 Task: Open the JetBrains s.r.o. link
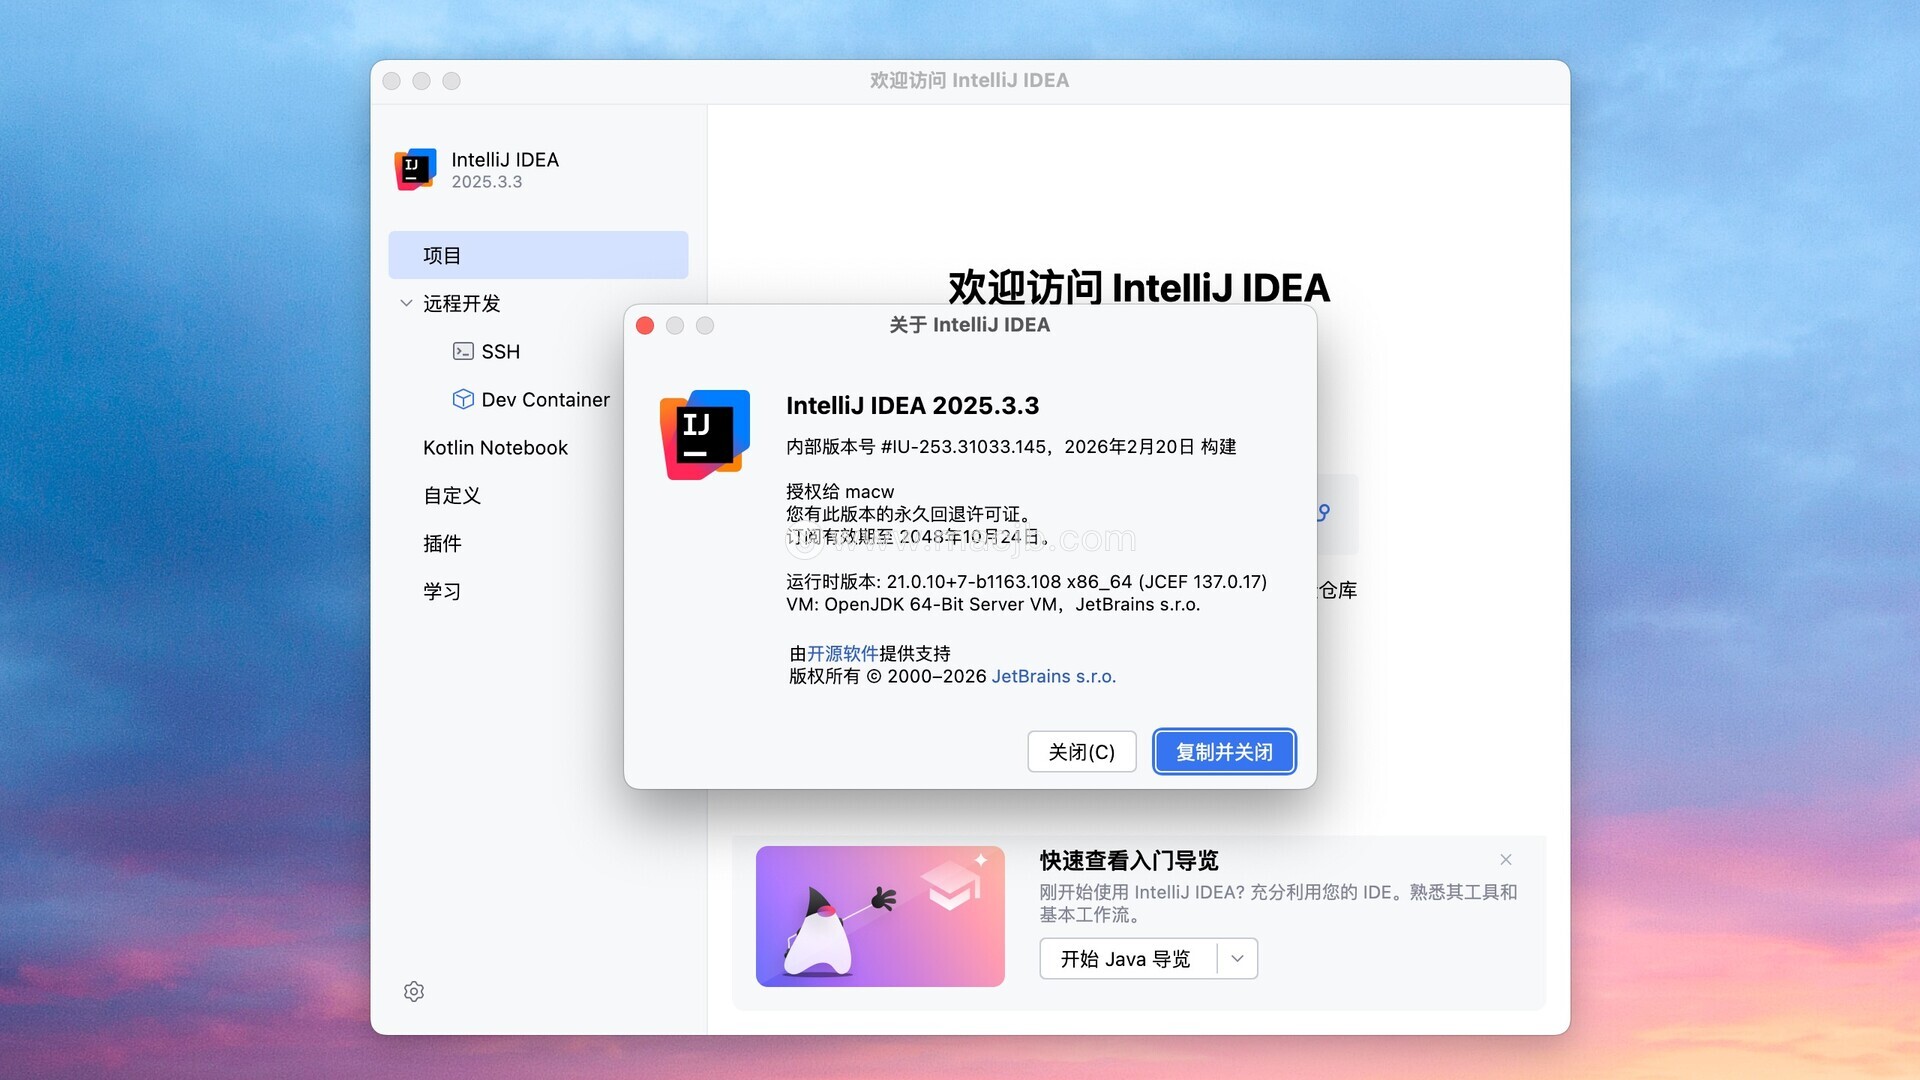click(1053, 676)
